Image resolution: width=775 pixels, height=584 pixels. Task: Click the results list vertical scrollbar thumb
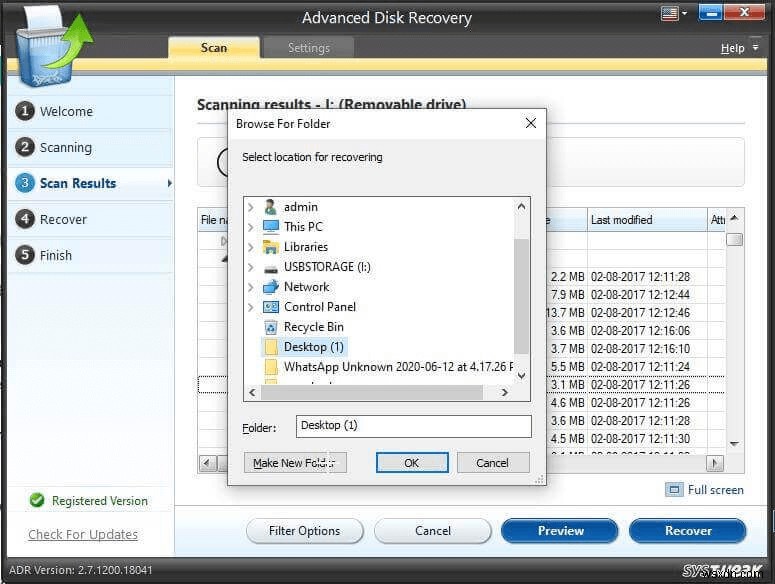click(734, 240)
